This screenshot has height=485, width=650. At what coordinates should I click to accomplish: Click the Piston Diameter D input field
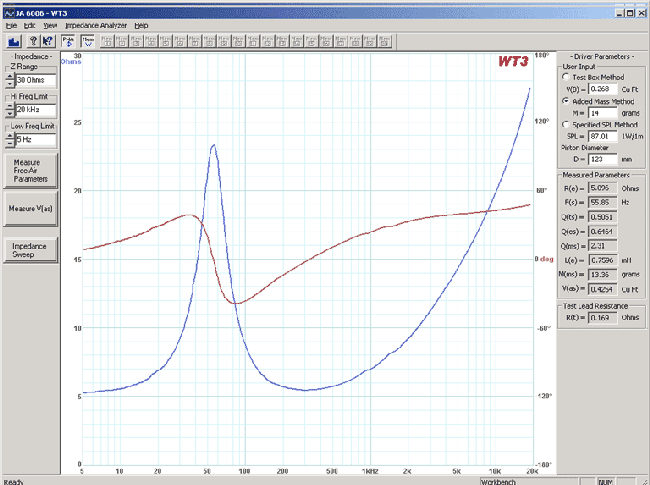pos(604,158)
